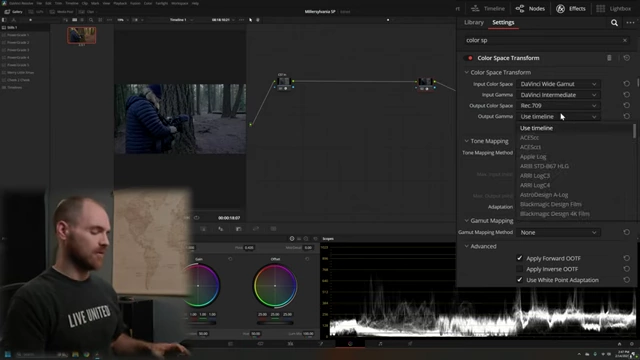The width and height of the screenshot is (640, 360).
Task: Select the forest still thumbnail in the gallery
Action: click(82, 35)
